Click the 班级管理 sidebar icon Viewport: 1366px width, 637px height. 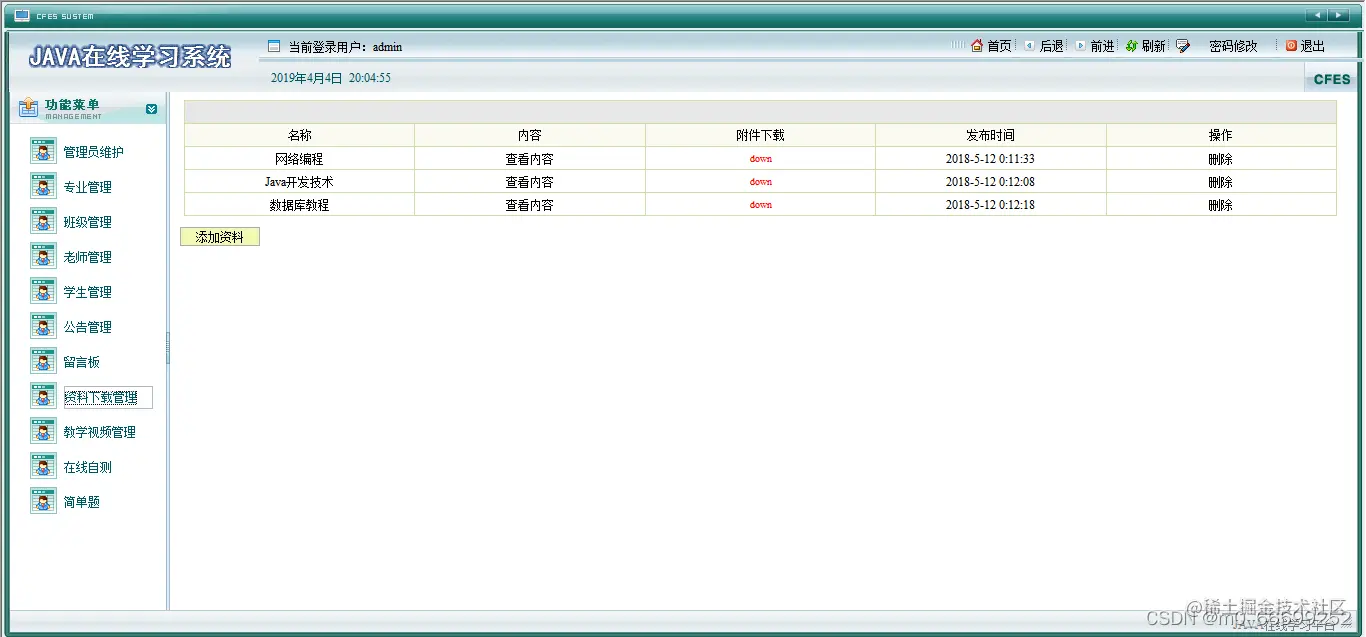43,221
